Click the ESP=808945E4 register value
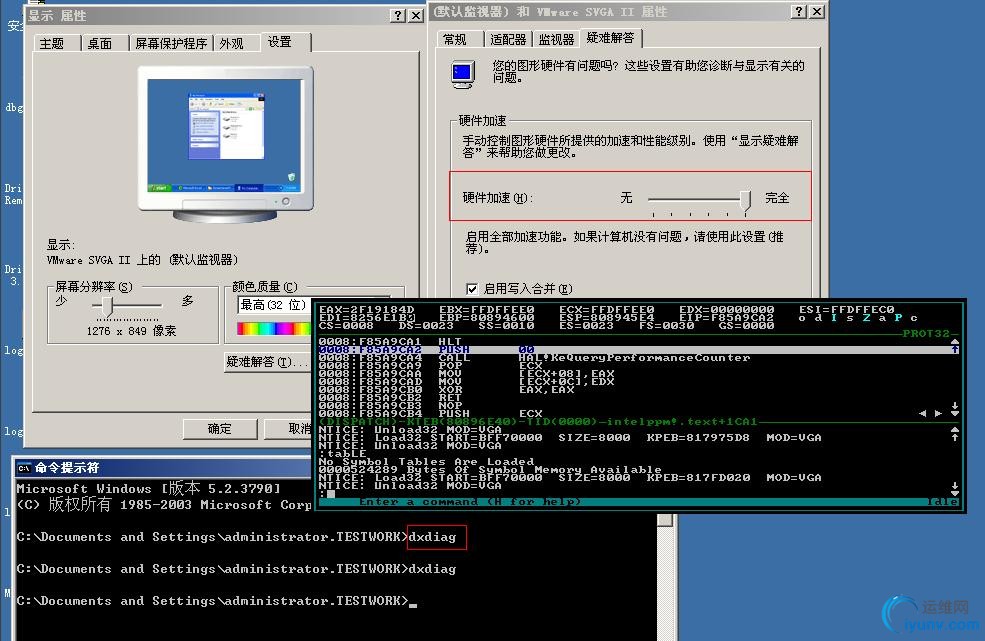This screenshot has height=641, width=985. [606, 318]
